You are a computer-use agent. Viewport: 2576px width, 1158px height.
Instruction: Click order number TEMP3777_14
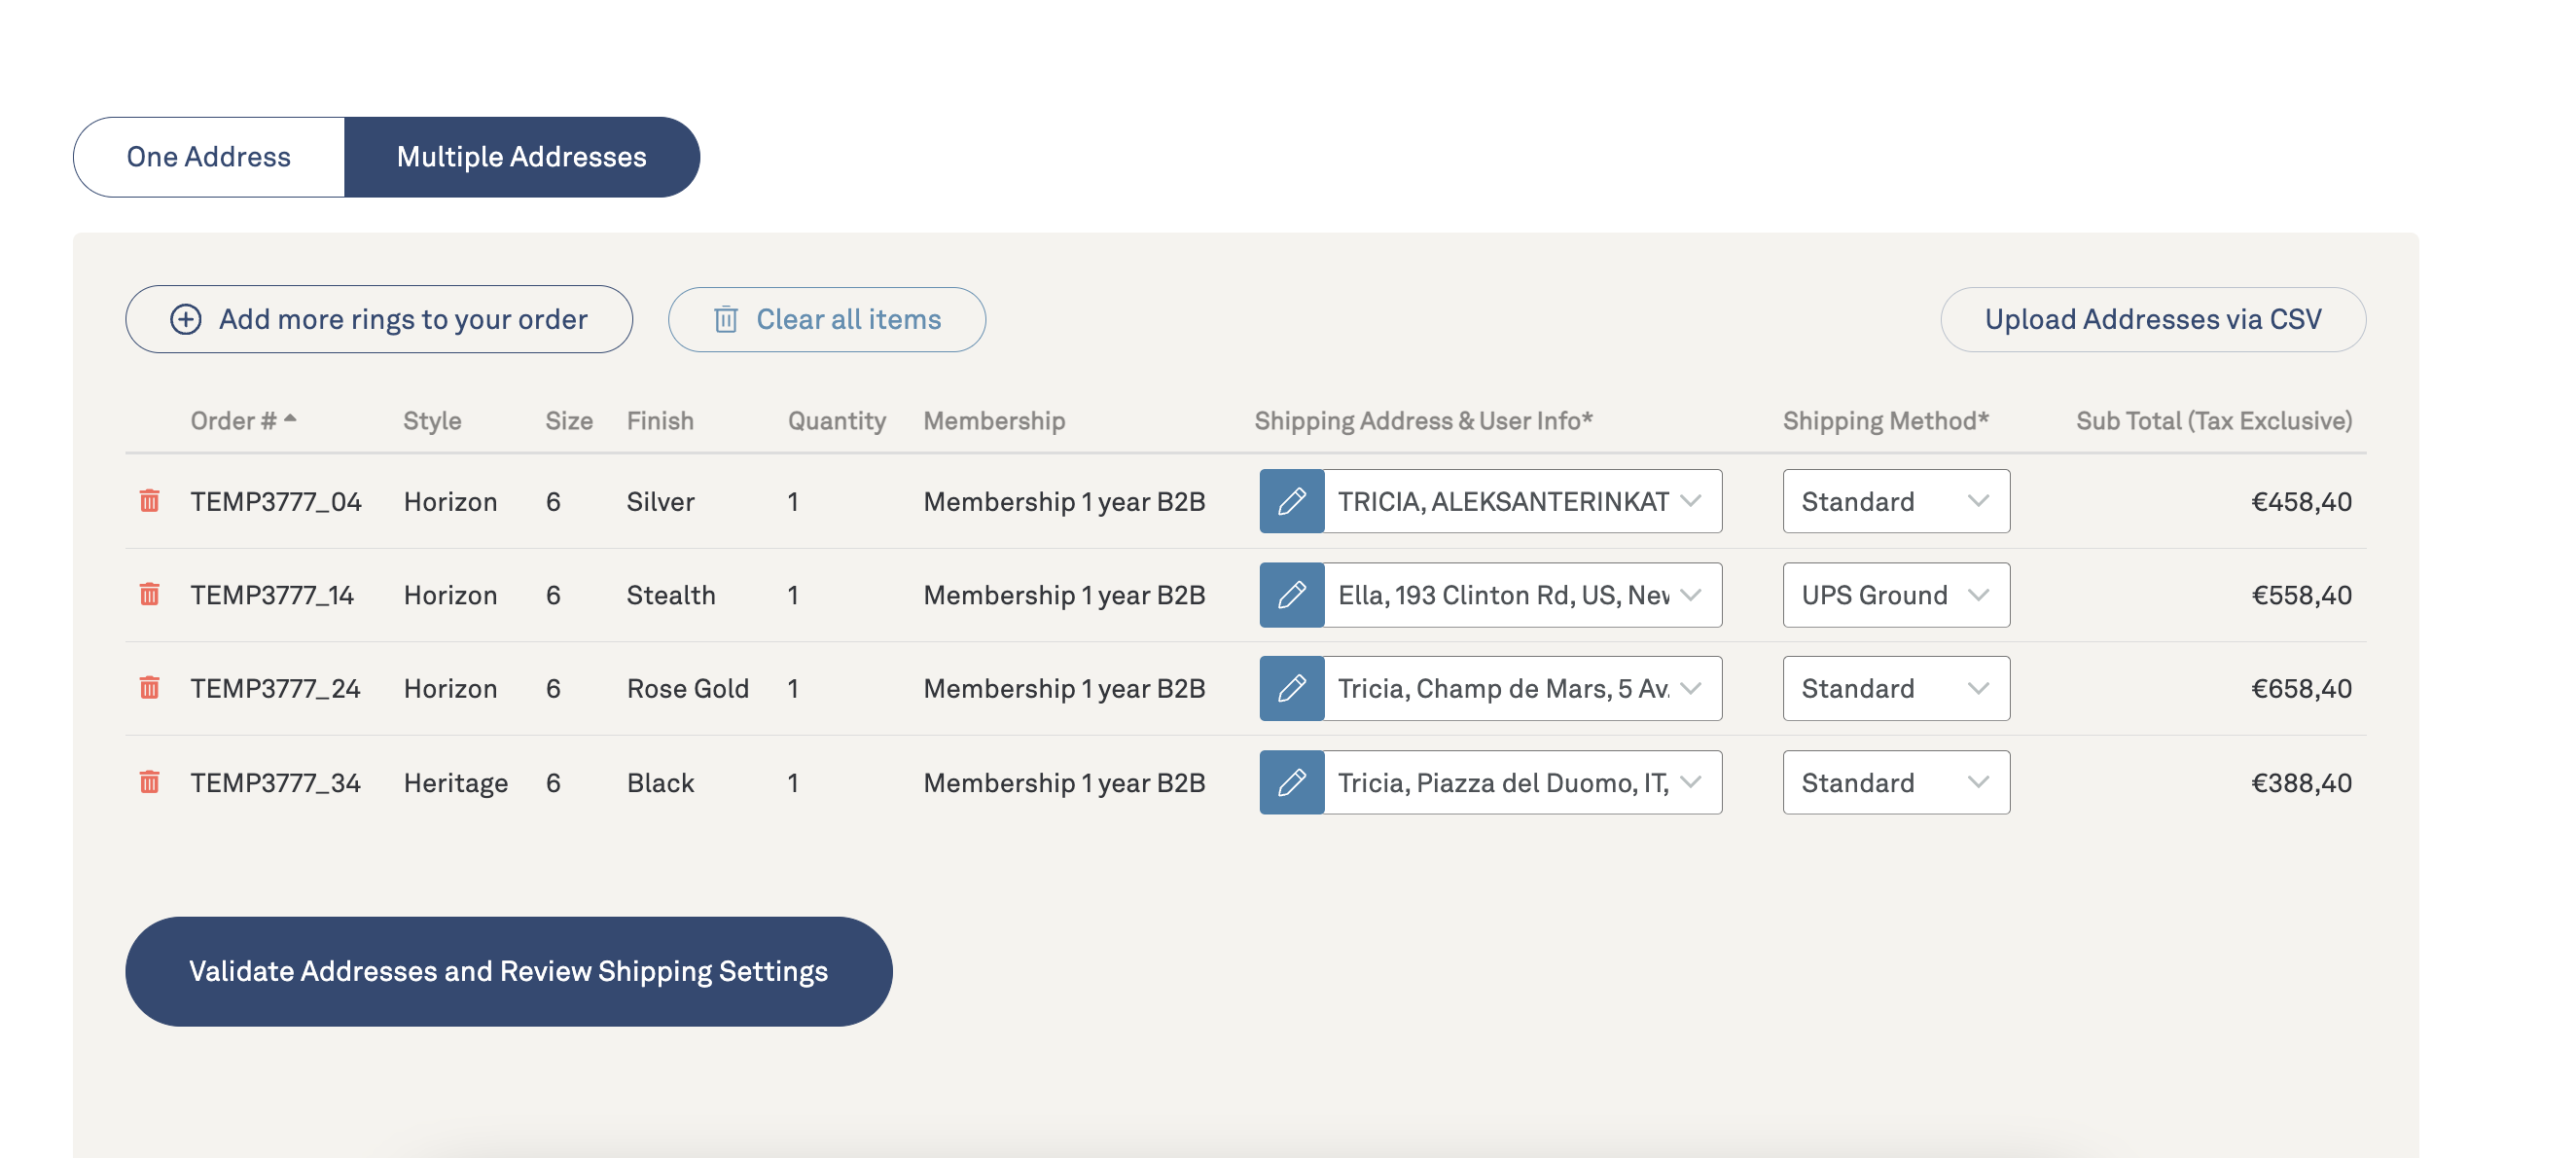pyautogui.click(x=272, y=595)
